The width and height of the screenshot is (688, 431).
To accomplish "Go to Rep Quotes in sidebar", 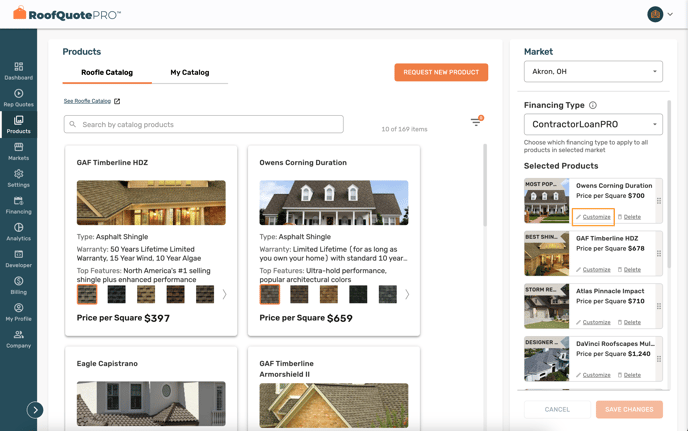I will tap(18, 98).
